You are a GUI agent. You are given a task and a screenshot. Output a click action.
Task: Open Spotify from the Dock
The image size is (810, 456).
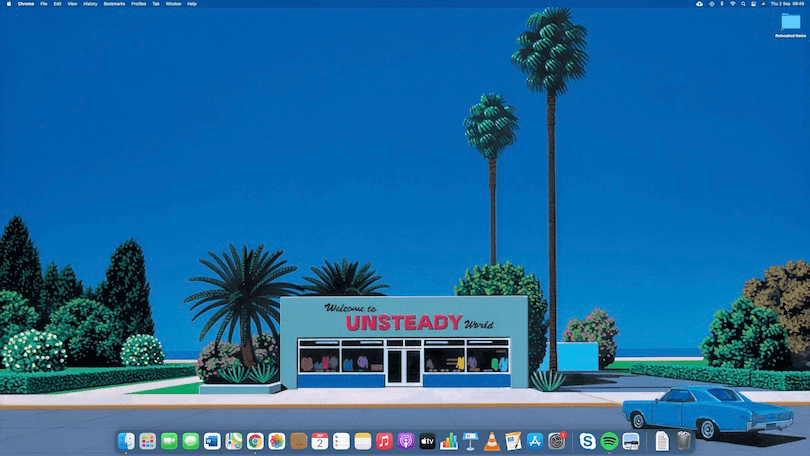pyautogui.click(x=609, y=442)
